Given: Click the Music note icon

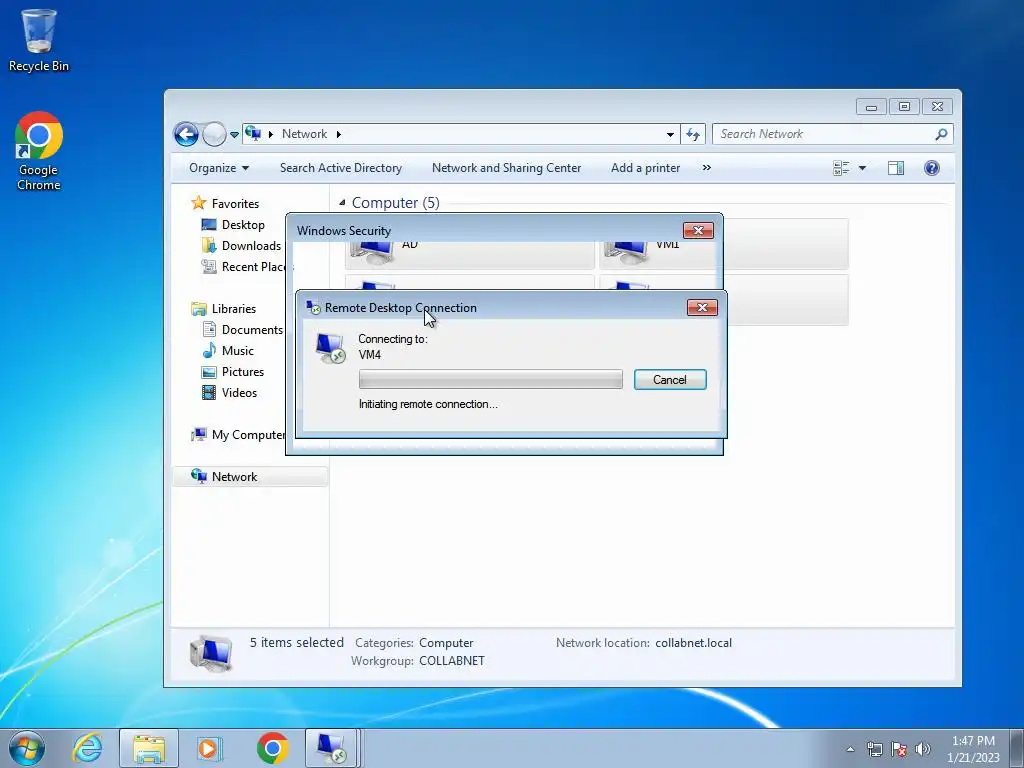Looking at the screenshot, I should coord(209,351).
